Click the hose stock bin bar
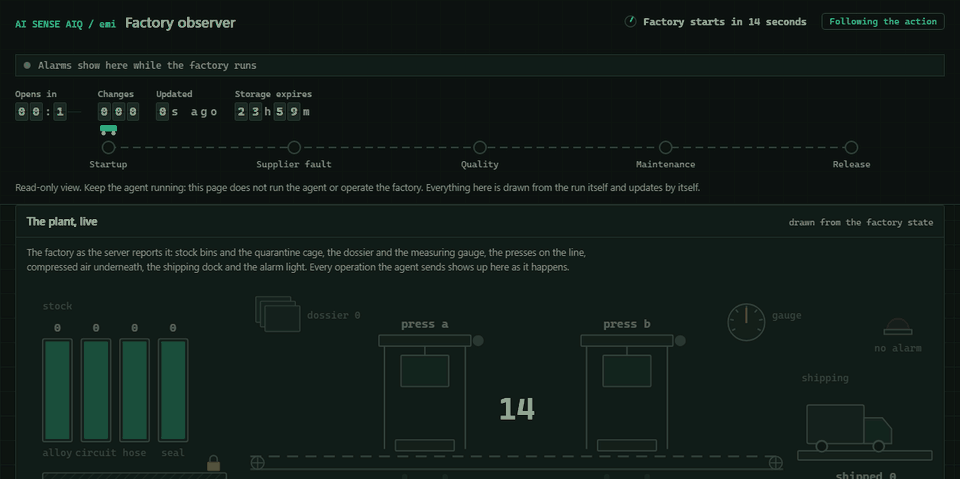Screen dimensions: 960x479 (x=134, y=390)
